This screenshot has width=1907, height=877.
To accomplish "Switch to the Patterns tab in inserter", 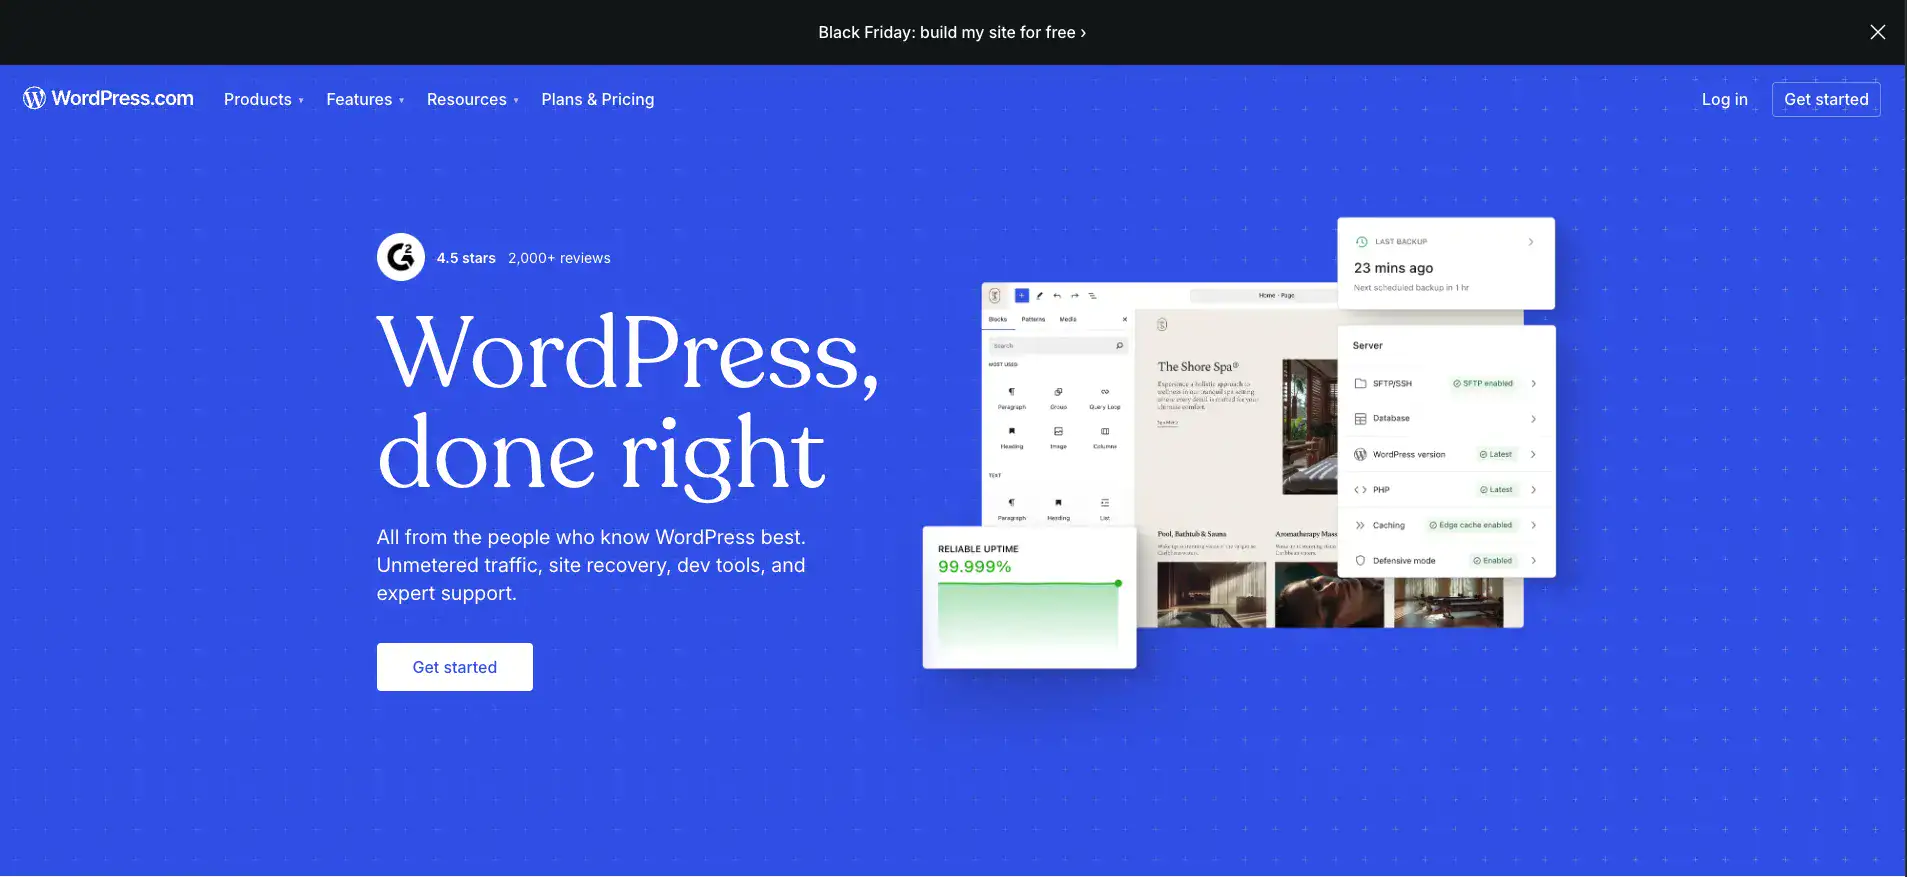I will click(1033, 319).
